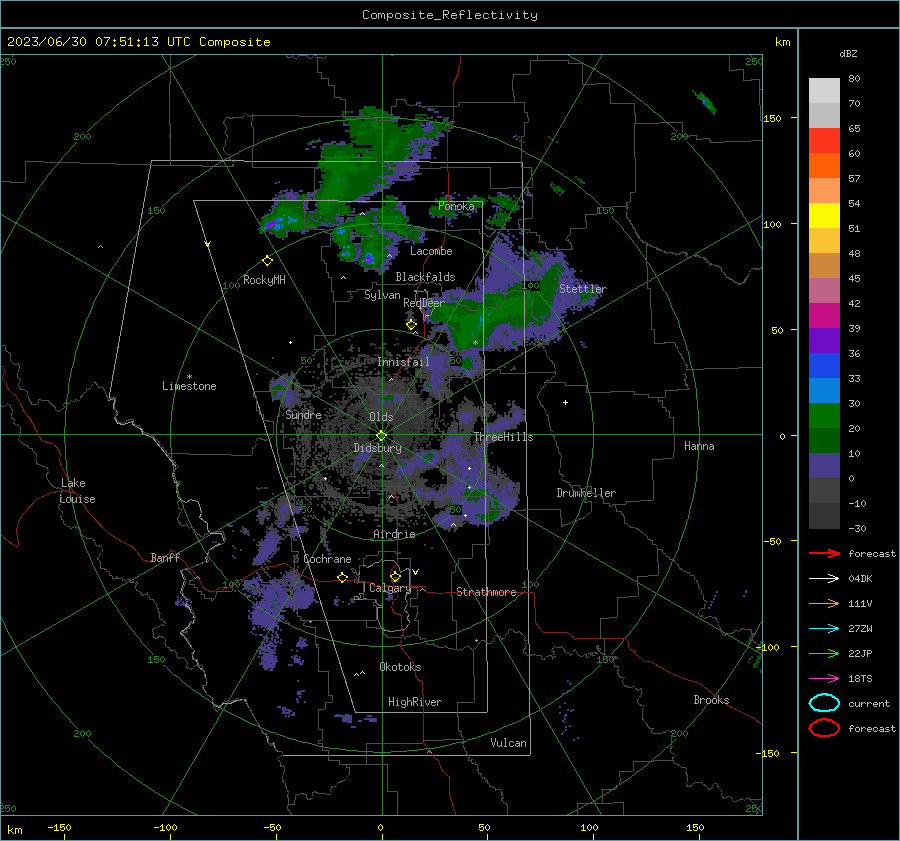Select the blue 33-36 dBZ swatch
Screen dimensions: 900x841
click(824, 366)
